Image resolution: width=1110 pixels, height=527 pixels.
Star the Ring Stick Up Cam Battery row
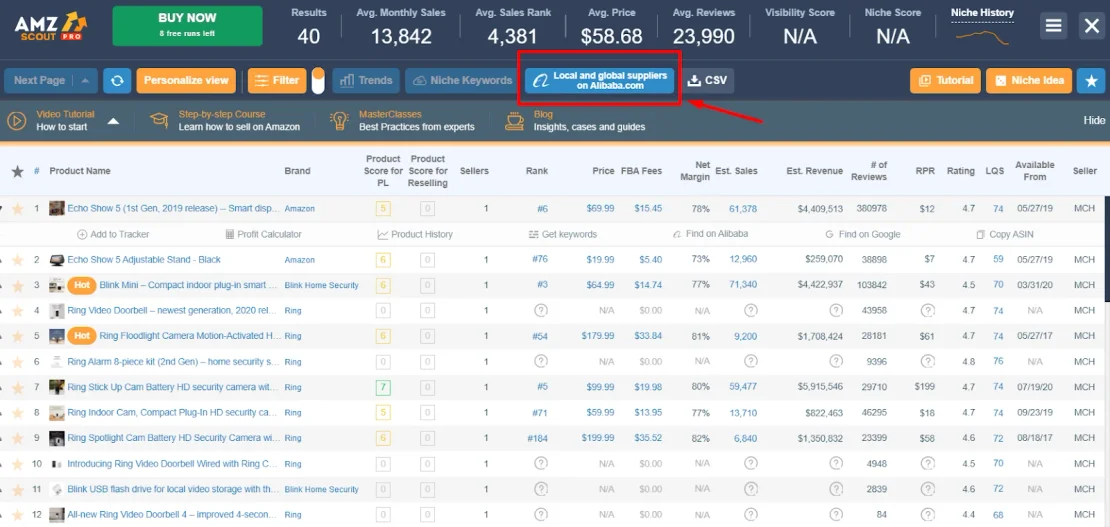pos(18,387)
